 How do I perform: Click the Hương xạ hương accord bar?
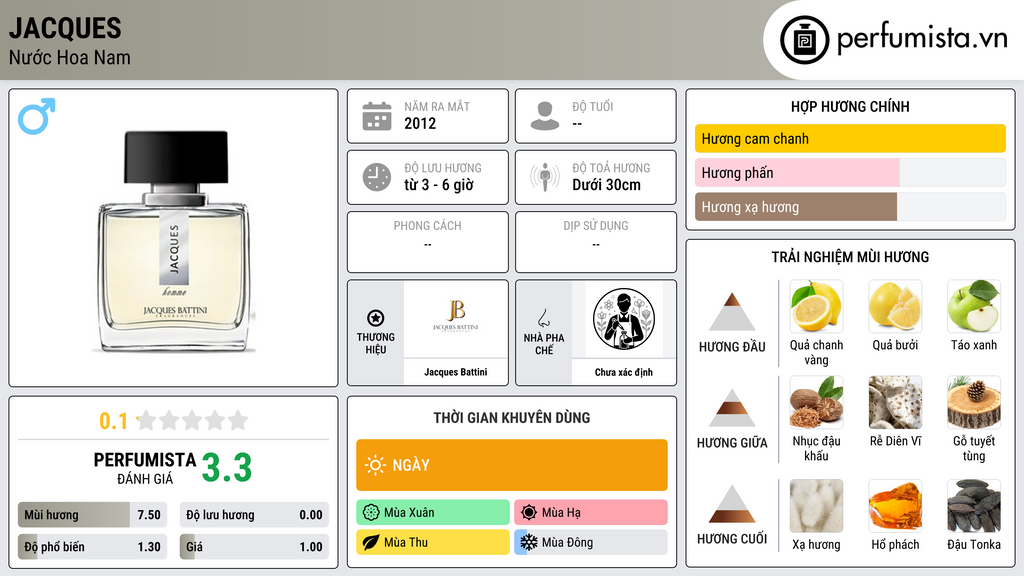point(850,207)
